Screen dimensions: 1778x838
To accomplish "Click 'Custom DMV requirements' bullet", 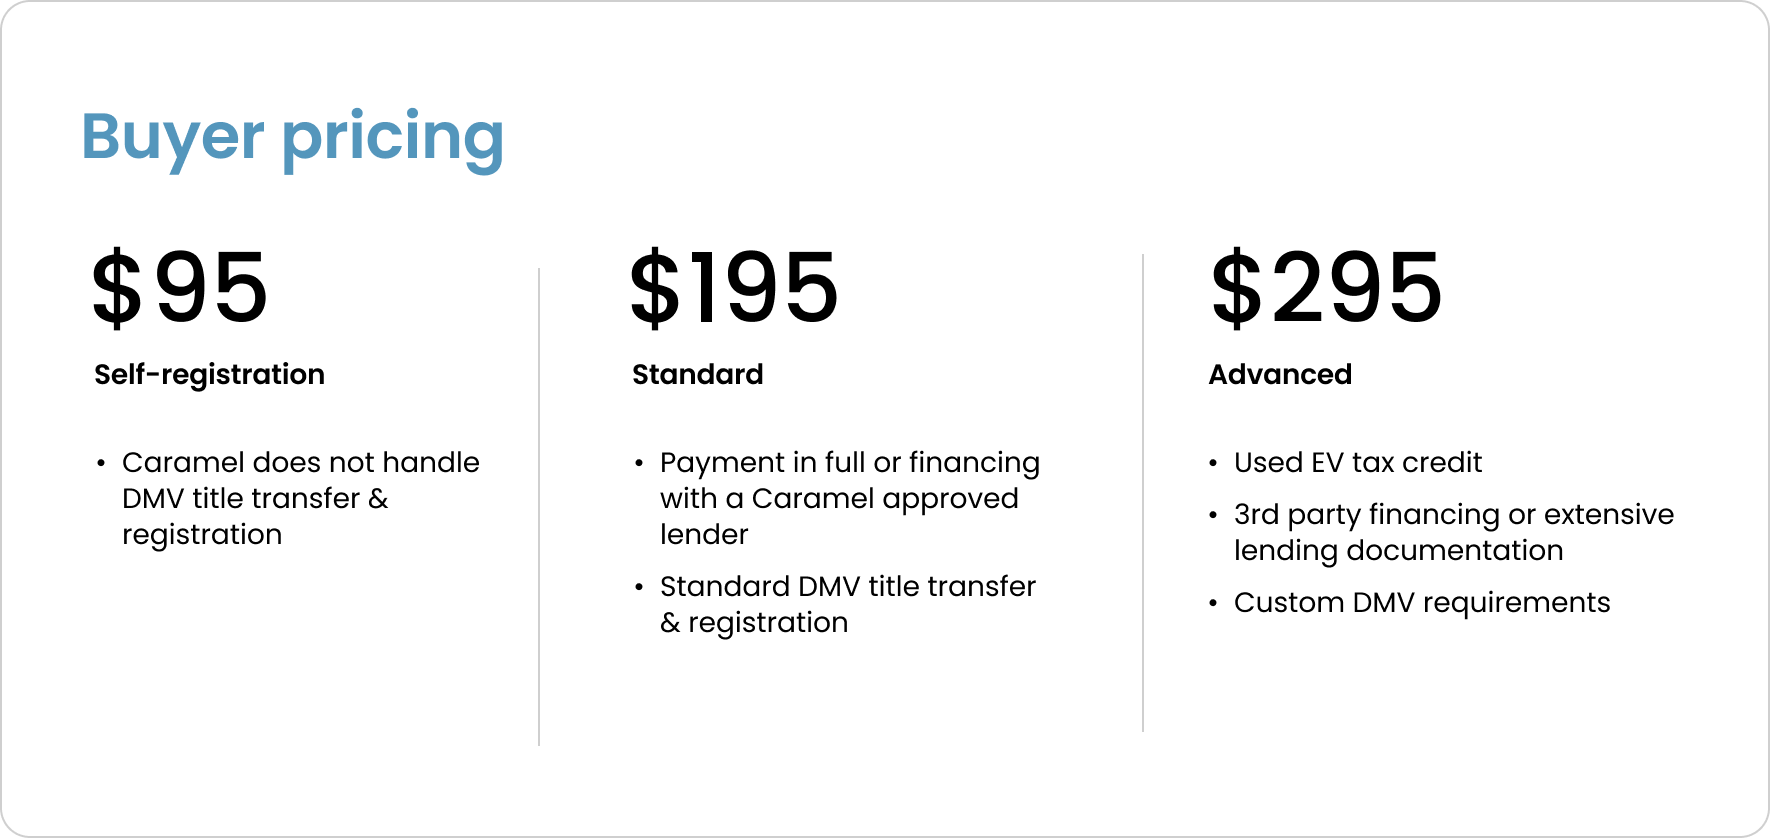I will [x=1422, y=602].
